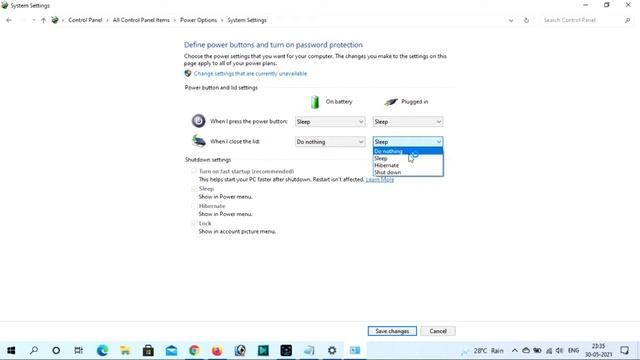
Task: Open the volume speaker tray icon
Action: [560, 351]
